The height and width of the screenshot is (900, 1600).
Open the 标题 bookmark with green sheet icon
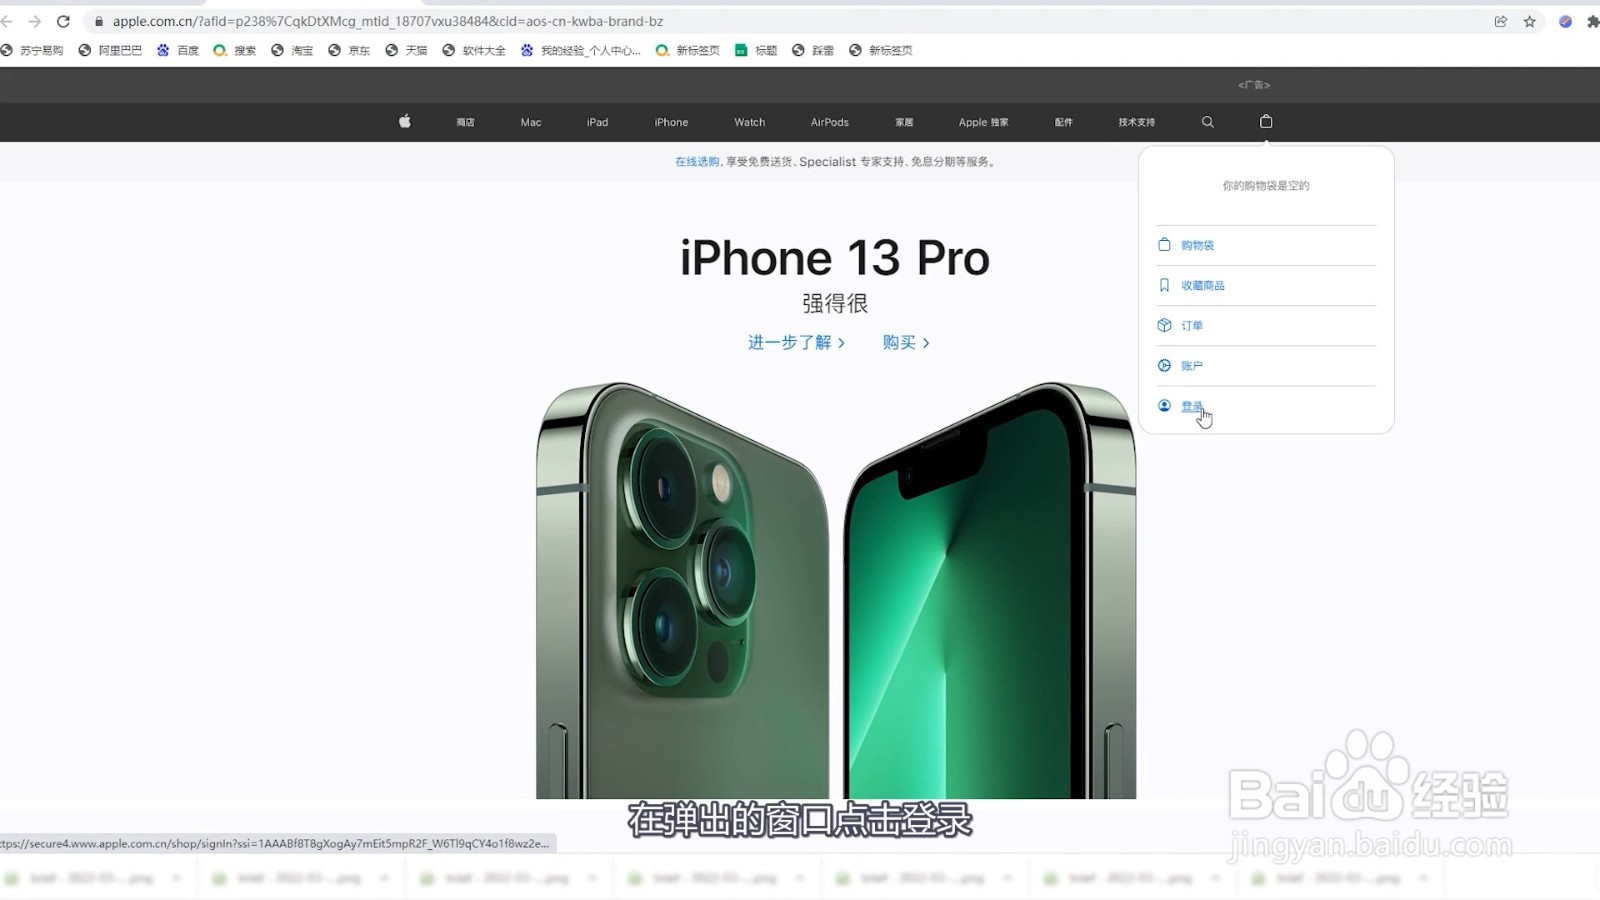pyautogui.click(x=756, y=50)
